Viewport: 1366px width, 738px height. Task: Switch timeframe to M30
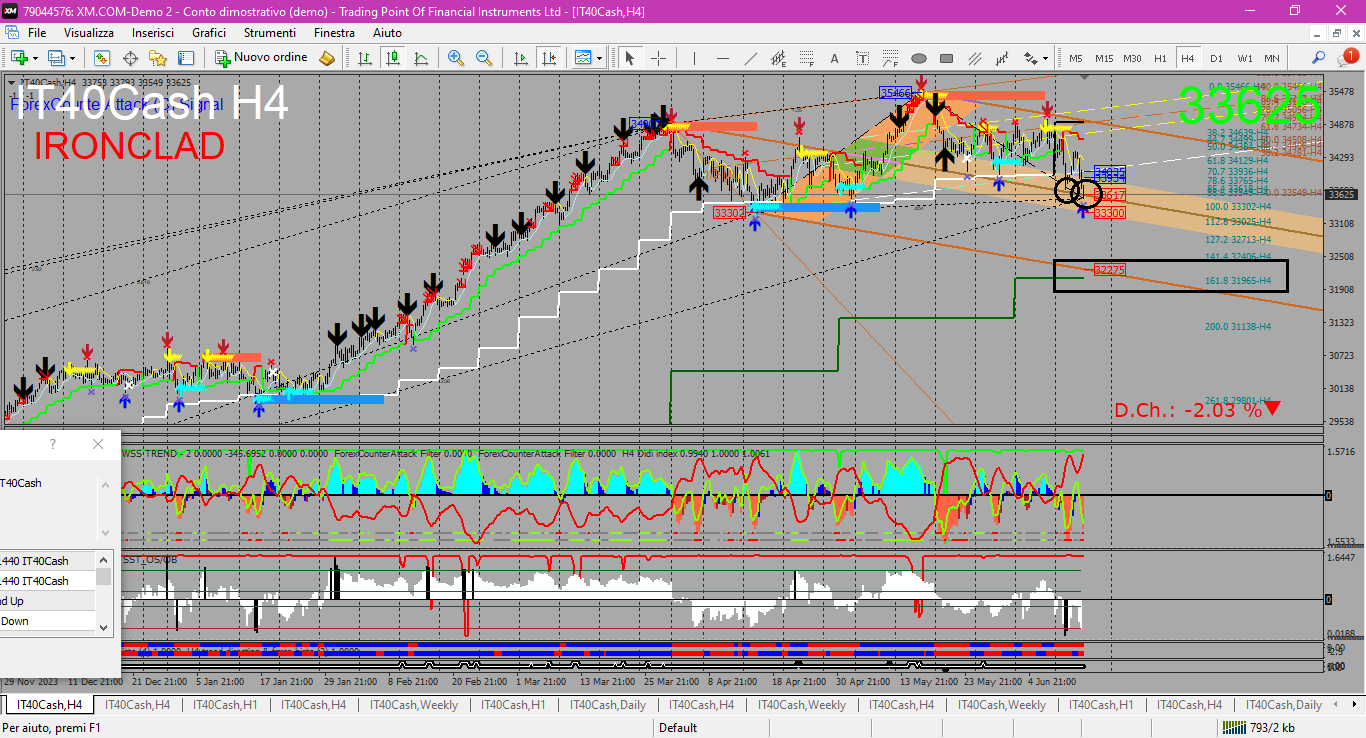click(1132, 58)
